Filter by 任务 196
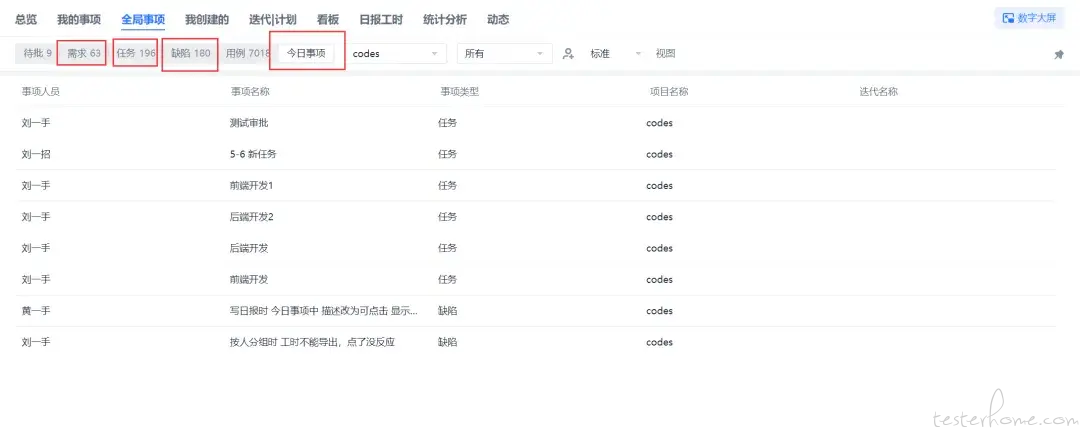Image resolution: width=1080 pixels, height=442 pixels. click(136, 54)
